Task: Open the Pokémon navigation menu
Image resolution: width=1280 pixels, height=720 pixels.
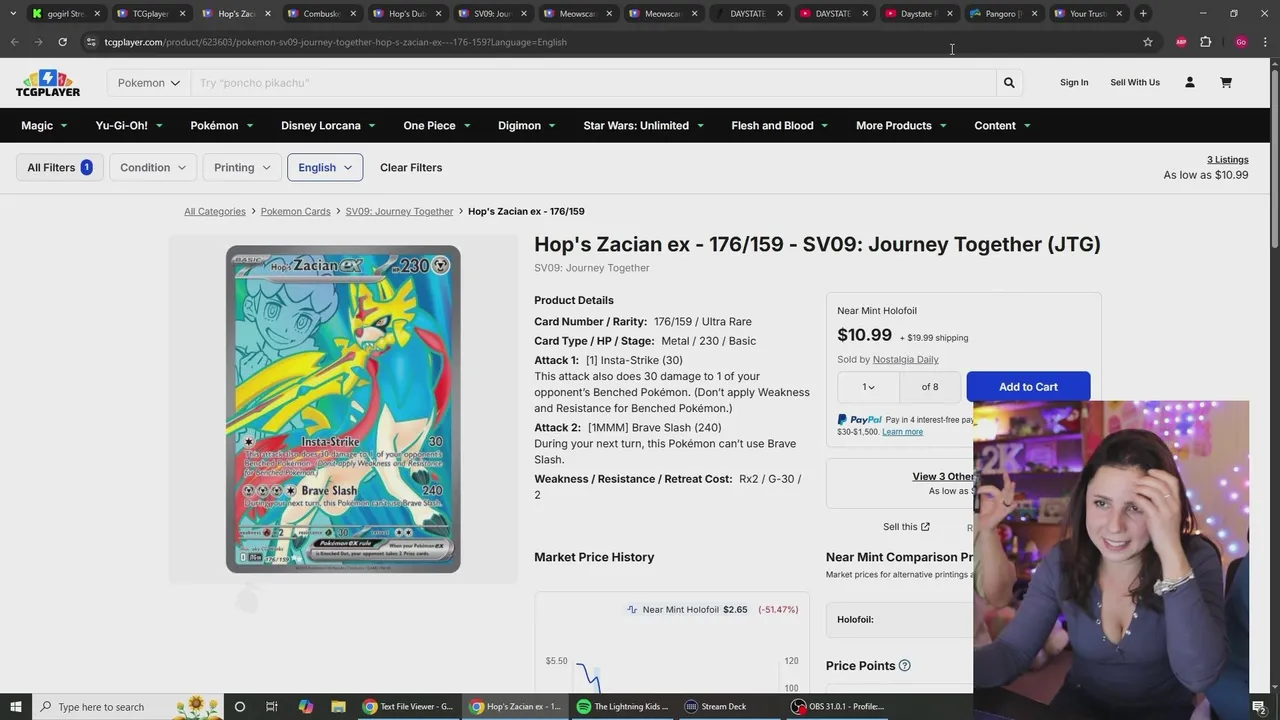Action: [x=222, y=125]
